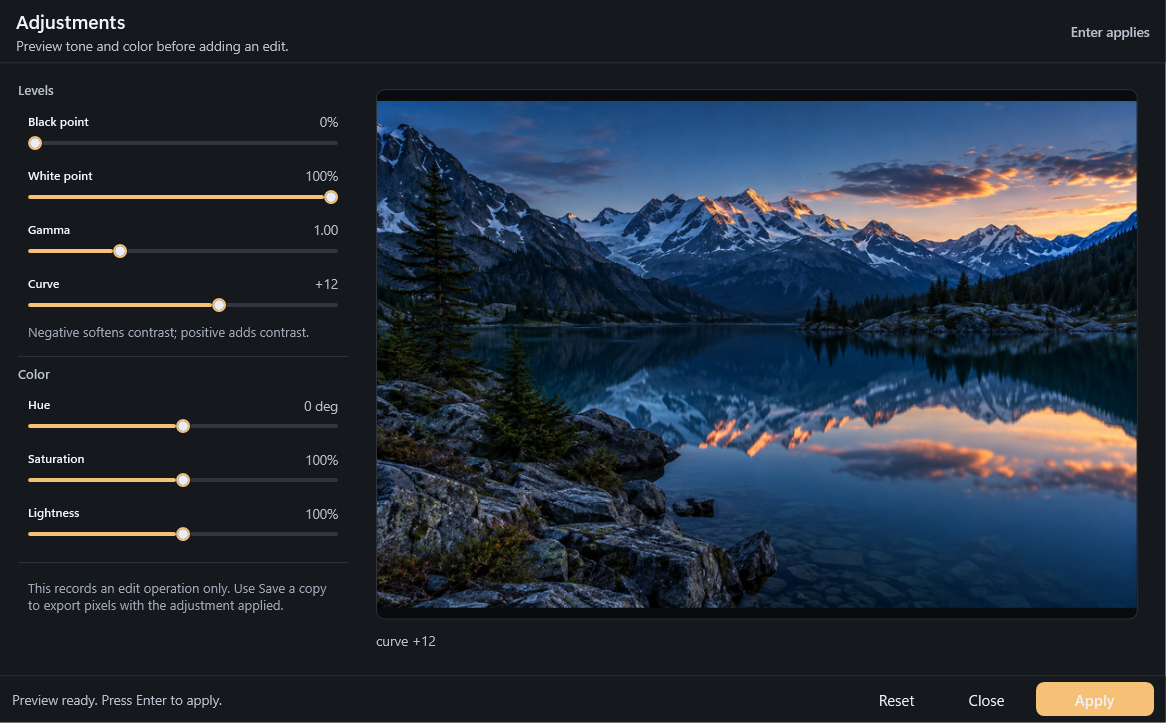
Task: Click the White point slider handle
Action: [331, 197]
